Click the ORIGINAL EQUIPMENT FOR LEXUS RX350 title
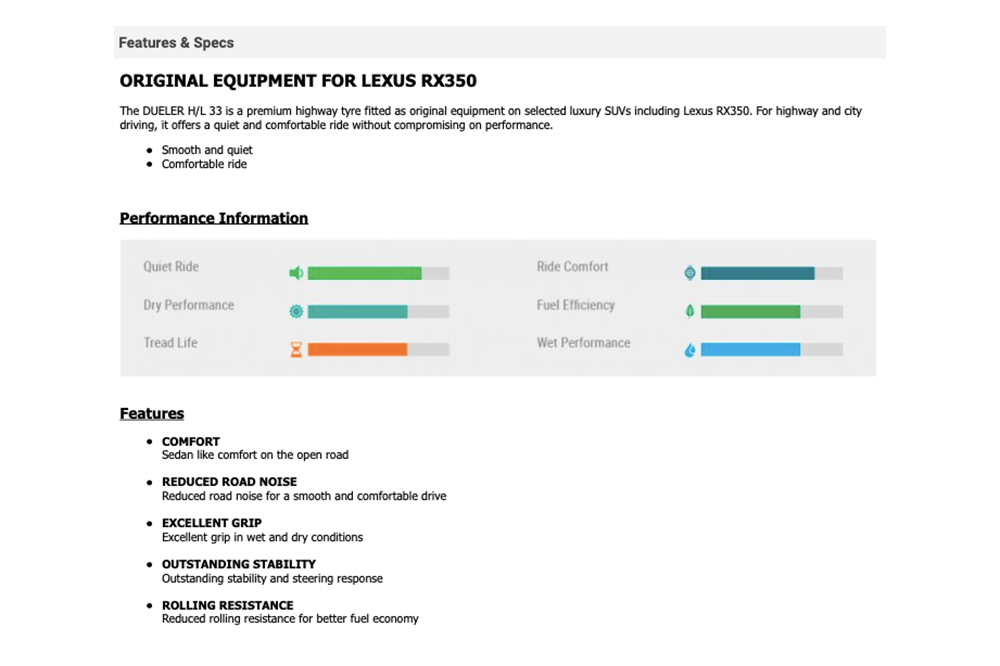The height and width of the screenshot is (666, 1000). click(x=298, y=81)
